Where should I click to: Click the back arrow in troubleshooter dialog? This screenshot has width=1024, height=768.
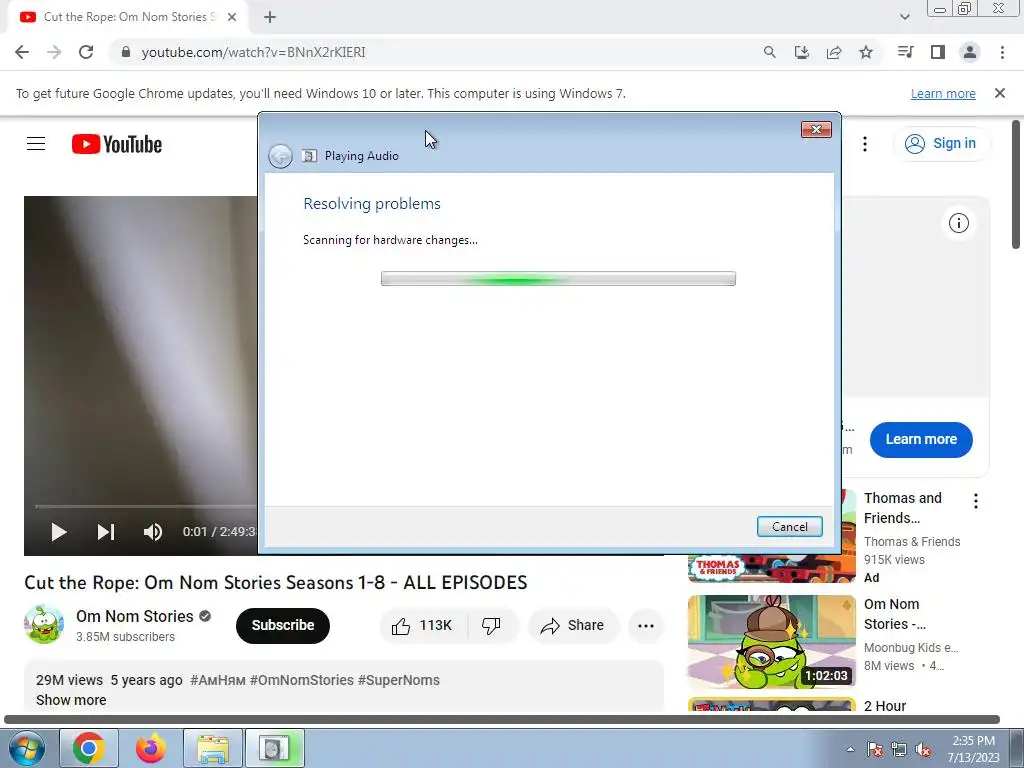pos(280,156)
